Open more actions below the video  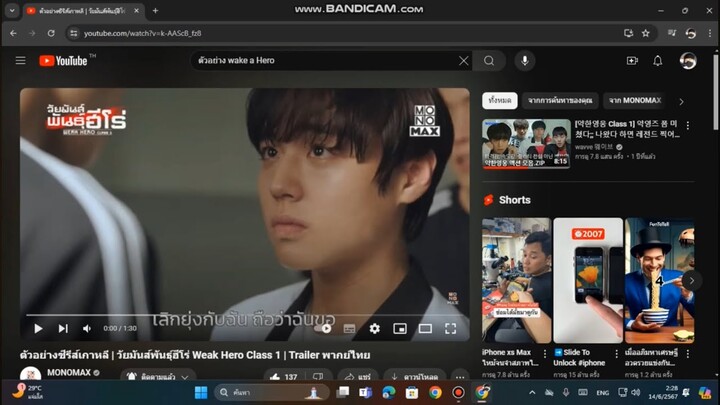point(460,377)
